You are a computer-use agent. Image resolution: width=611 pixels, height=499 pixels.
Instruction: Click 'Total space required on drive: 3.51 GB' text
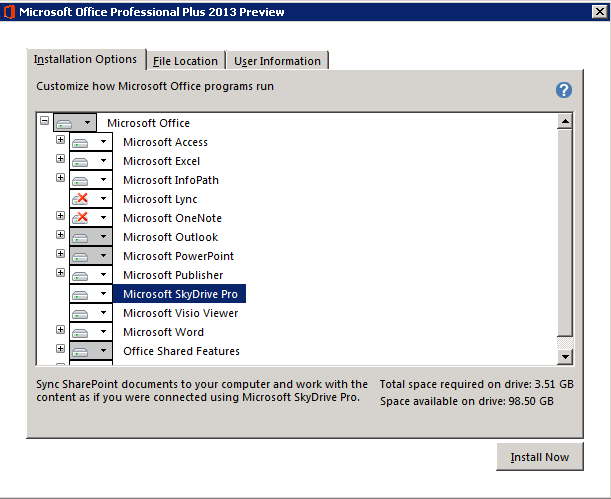click(x=477, y=384)
